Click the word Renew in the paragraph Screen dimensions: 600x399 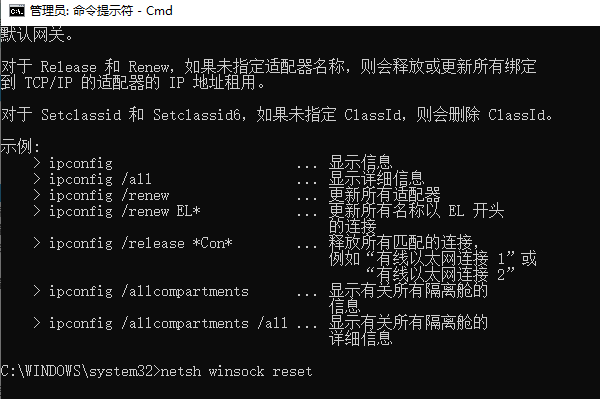(x=148, y=67)
